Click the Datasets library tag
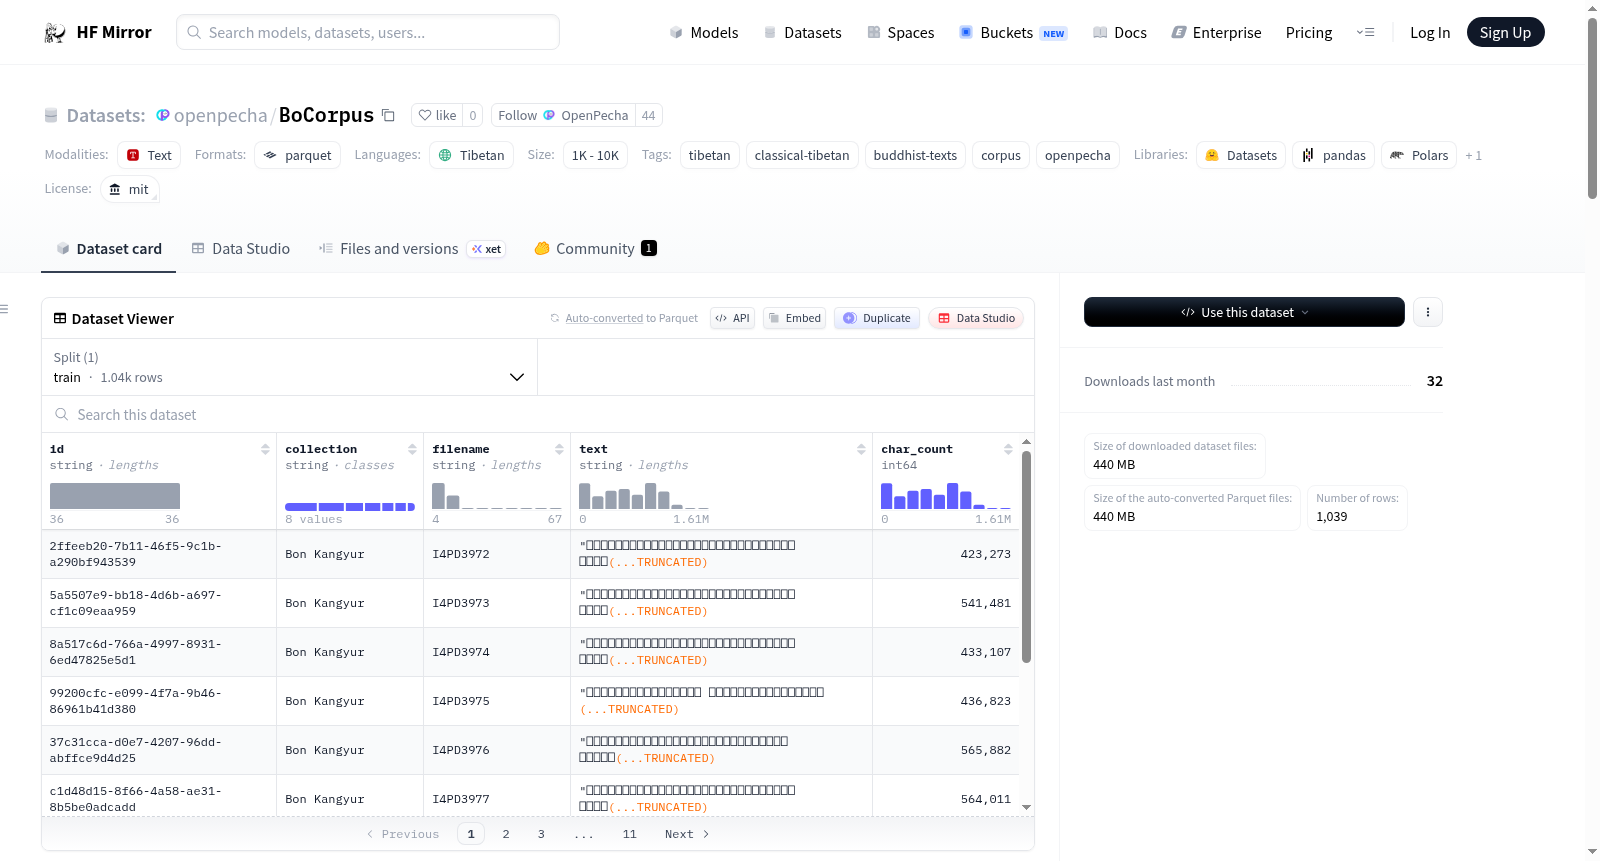Image resolution: width=1600 pixels, height=861 pixels. [x=1241, y=155]
